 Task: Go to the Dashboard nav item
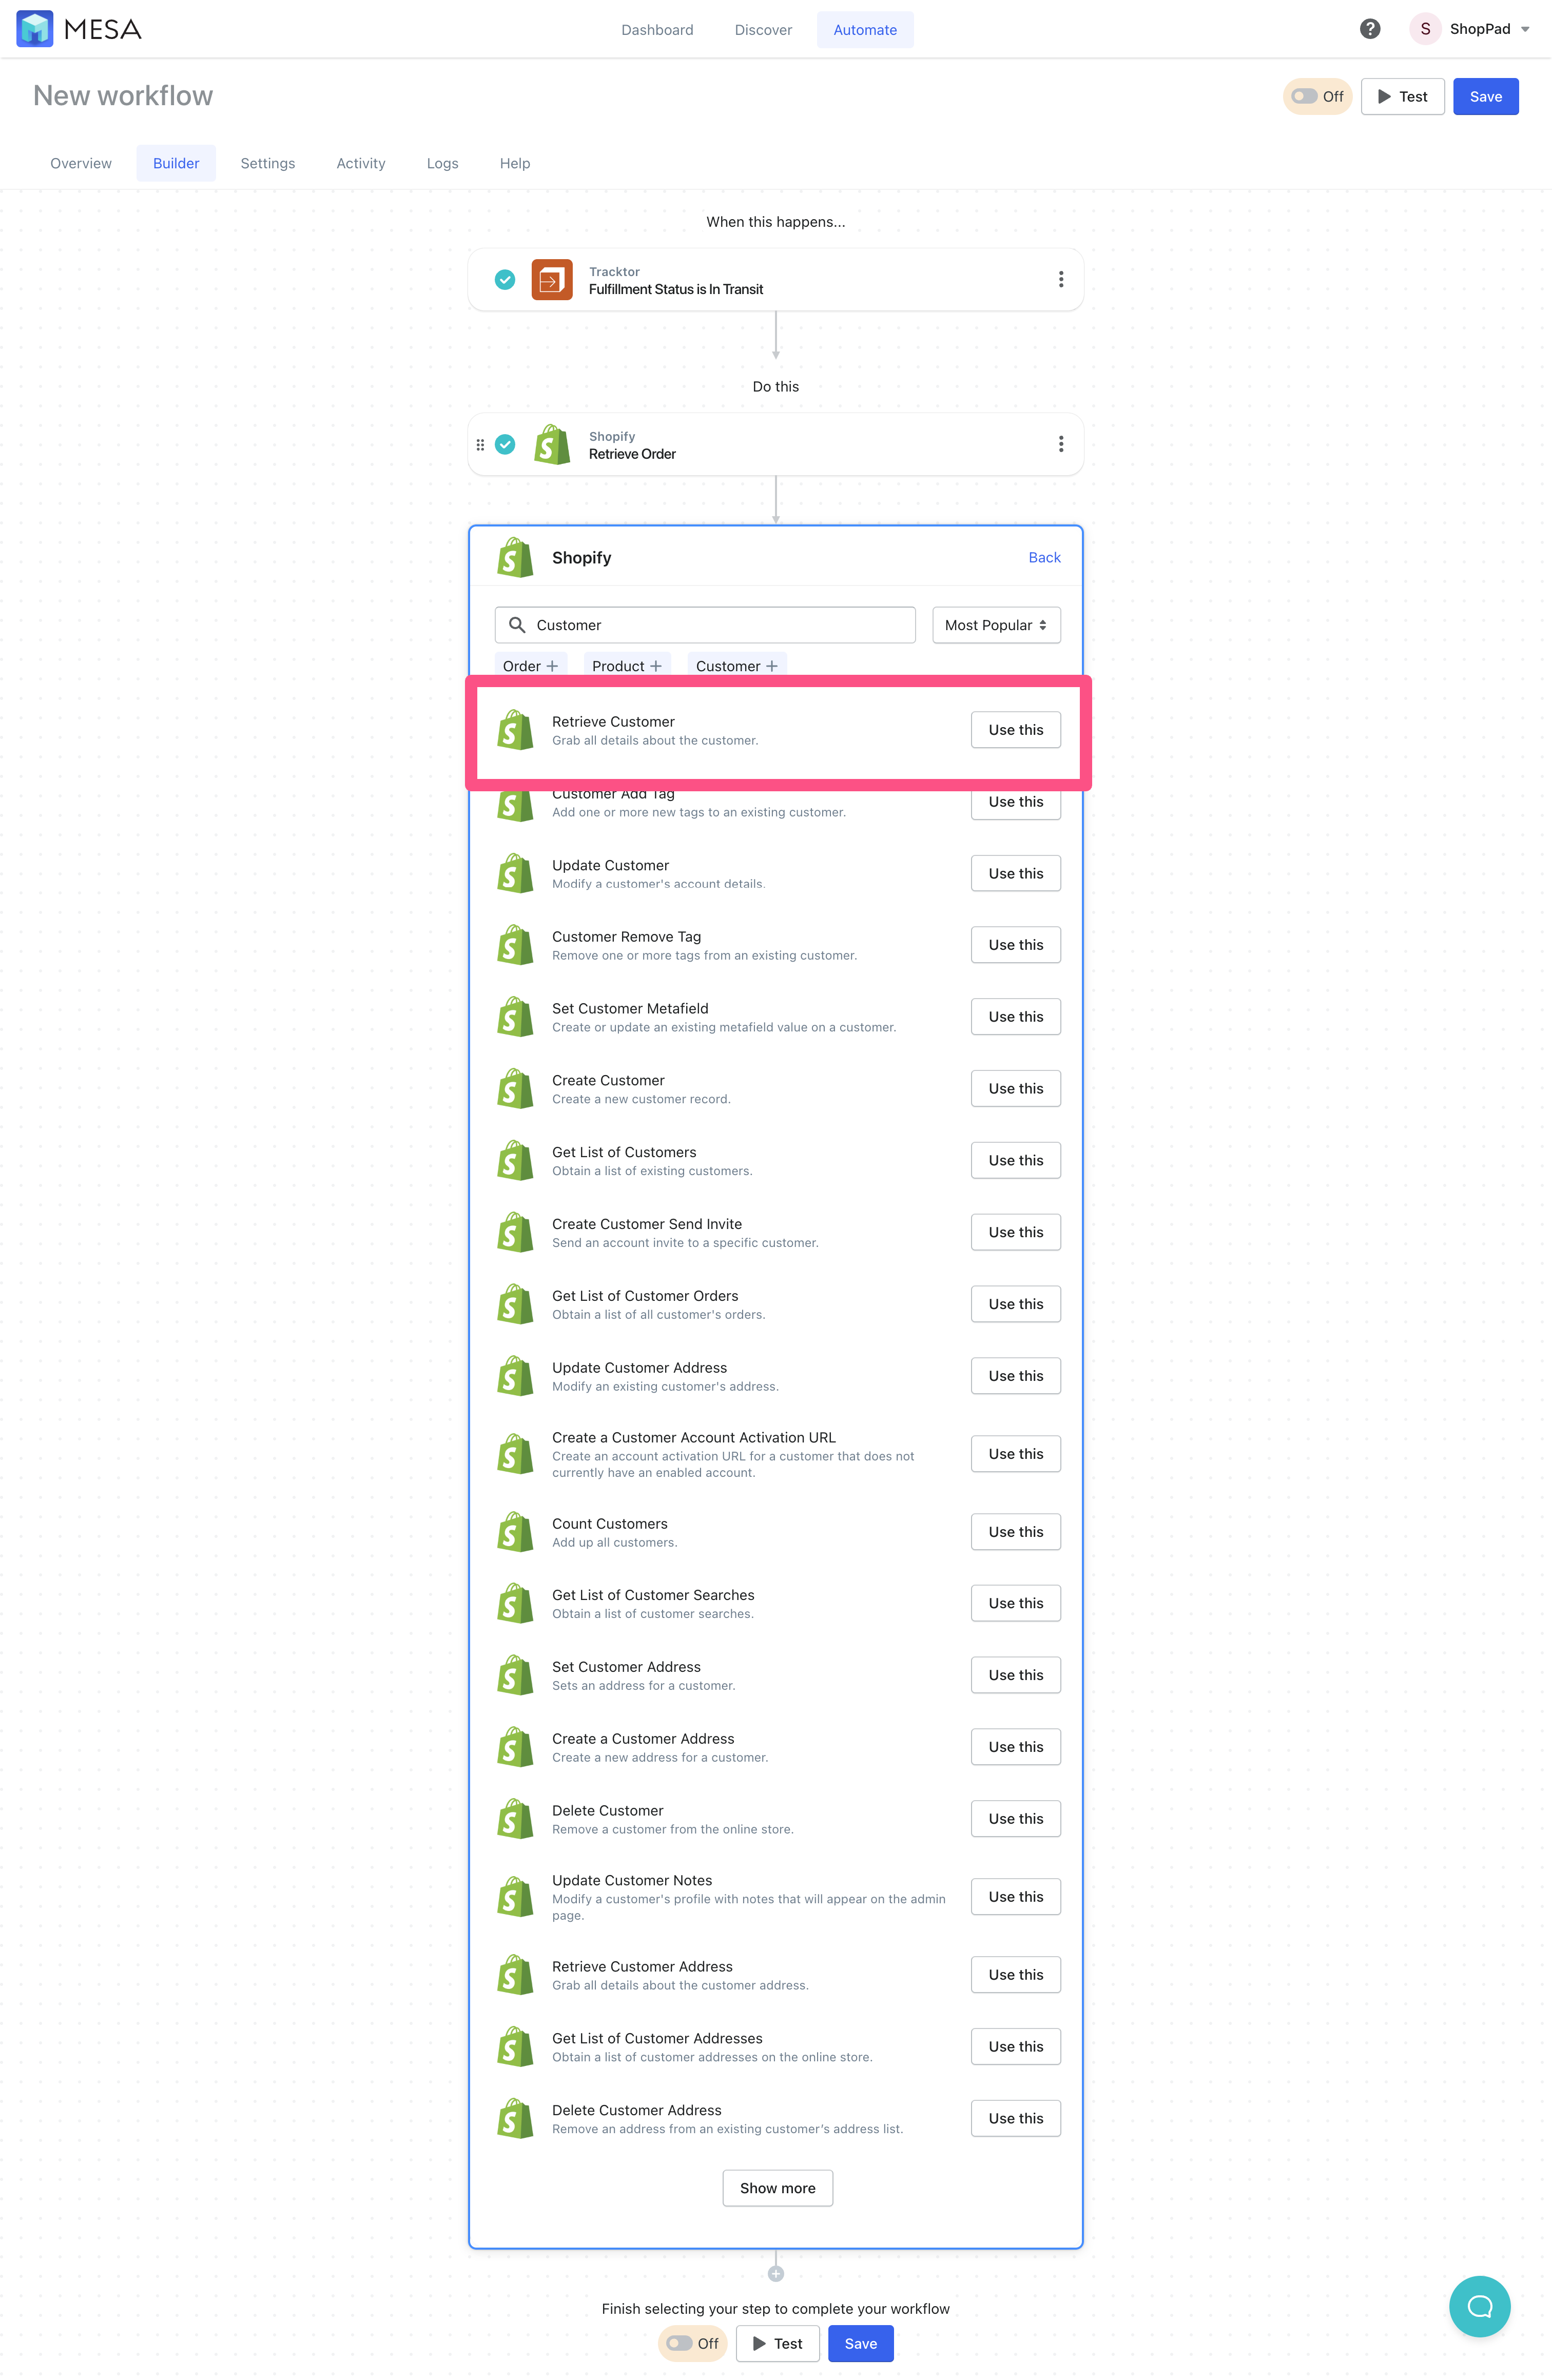click(x=657, y=30)
